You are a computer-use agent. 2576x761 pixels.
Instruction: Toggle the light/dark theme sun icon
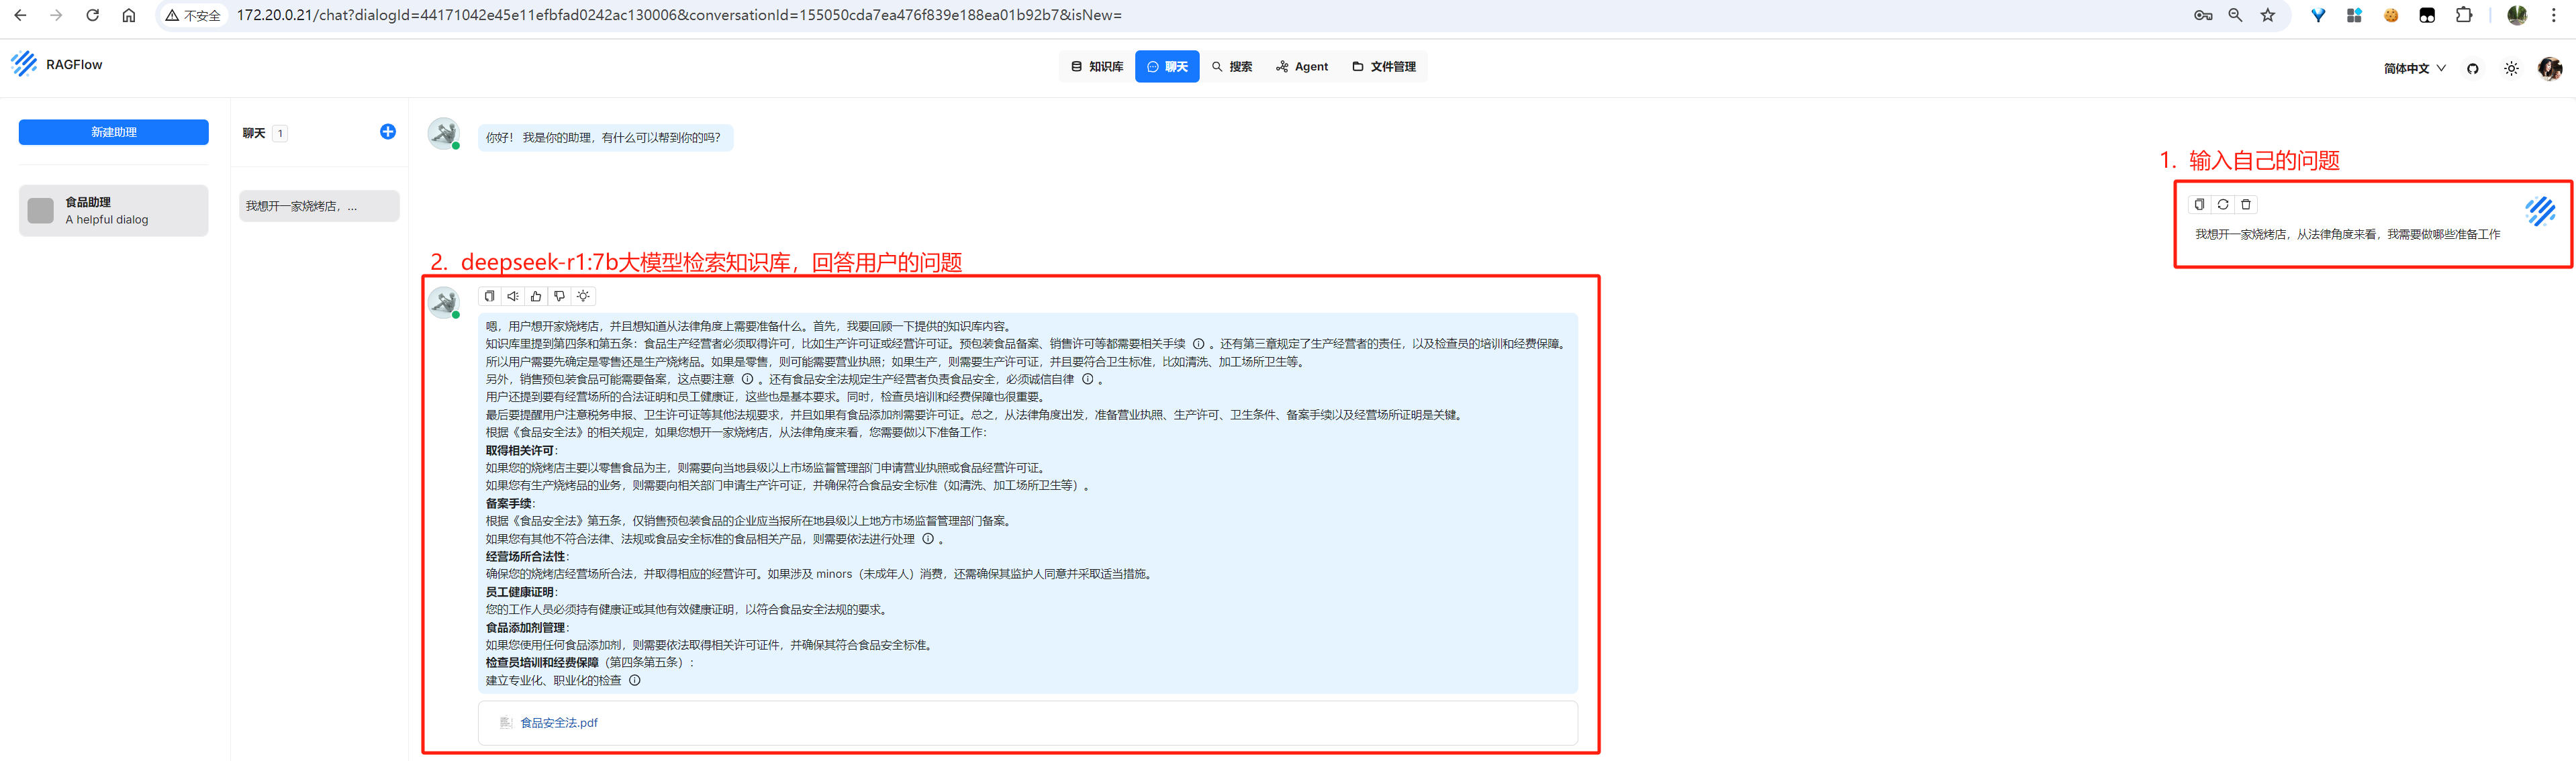(x=2511, y=68)
